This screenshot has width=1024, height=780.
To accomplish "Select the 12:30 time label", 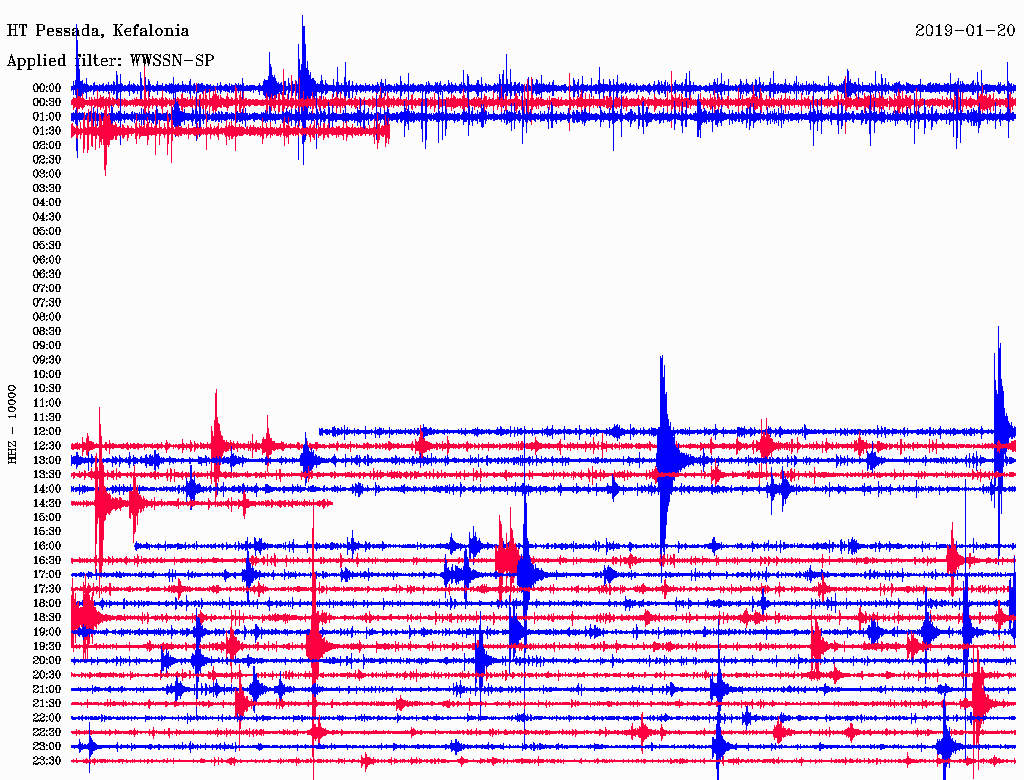I will tap(47, 446).
